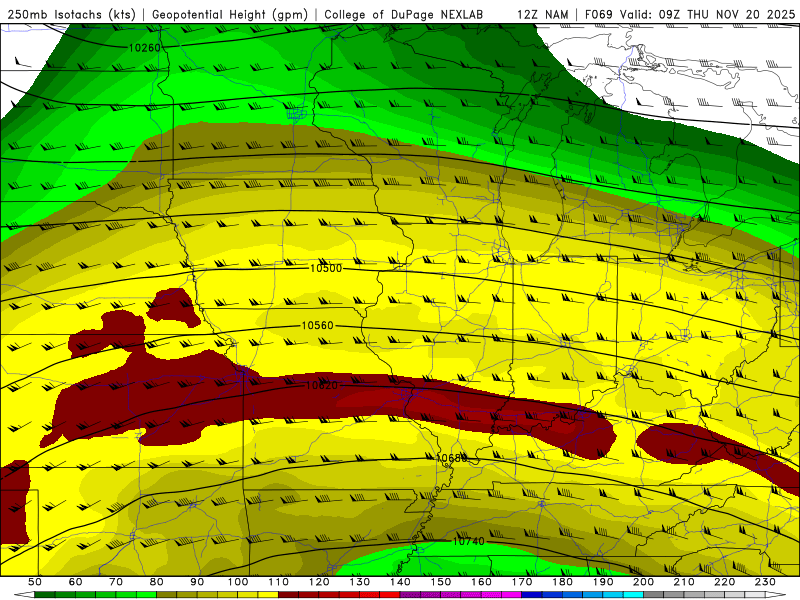Click the 180 tick label on color scale
The height and width of the screenshot is (600, 800).
tap(562, 582)
